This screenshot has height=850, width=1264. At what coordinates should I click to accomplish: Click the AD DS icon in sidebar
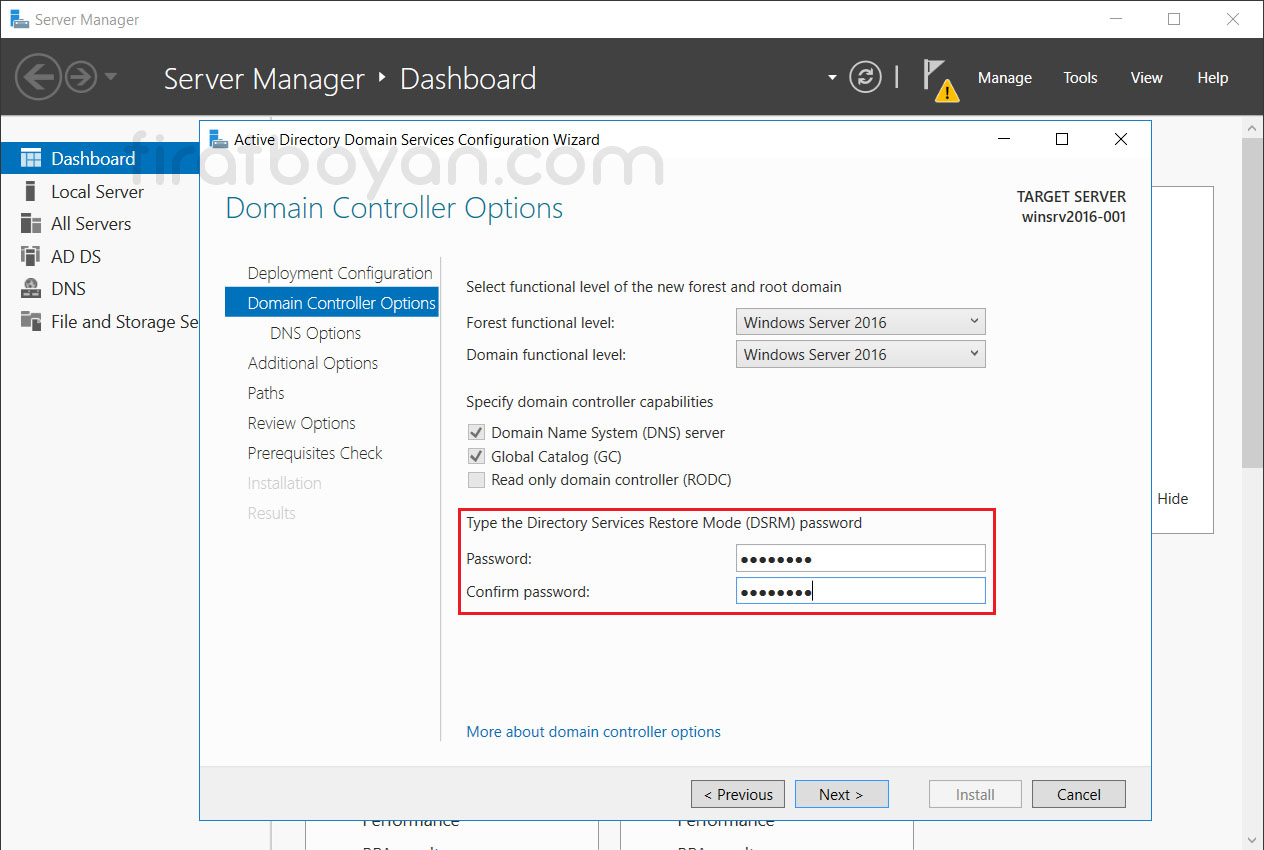[31, 256]
